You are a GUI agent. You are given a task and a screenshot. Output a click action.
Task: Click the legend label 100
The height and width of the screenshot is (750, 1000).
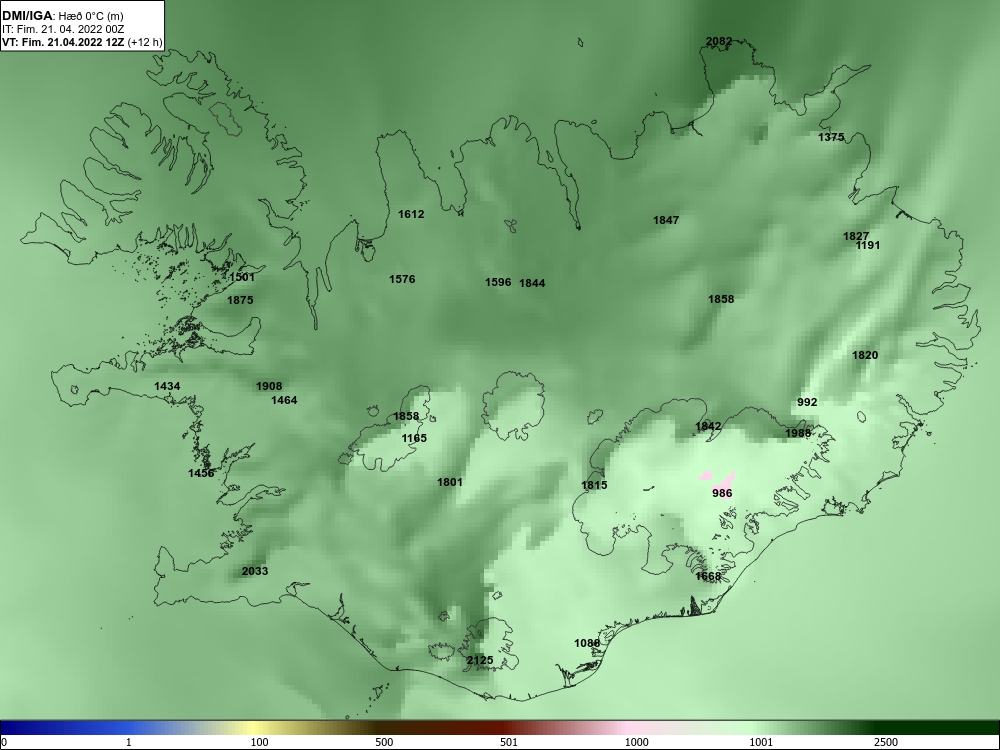pyautogui.click(x=260, y=742)
